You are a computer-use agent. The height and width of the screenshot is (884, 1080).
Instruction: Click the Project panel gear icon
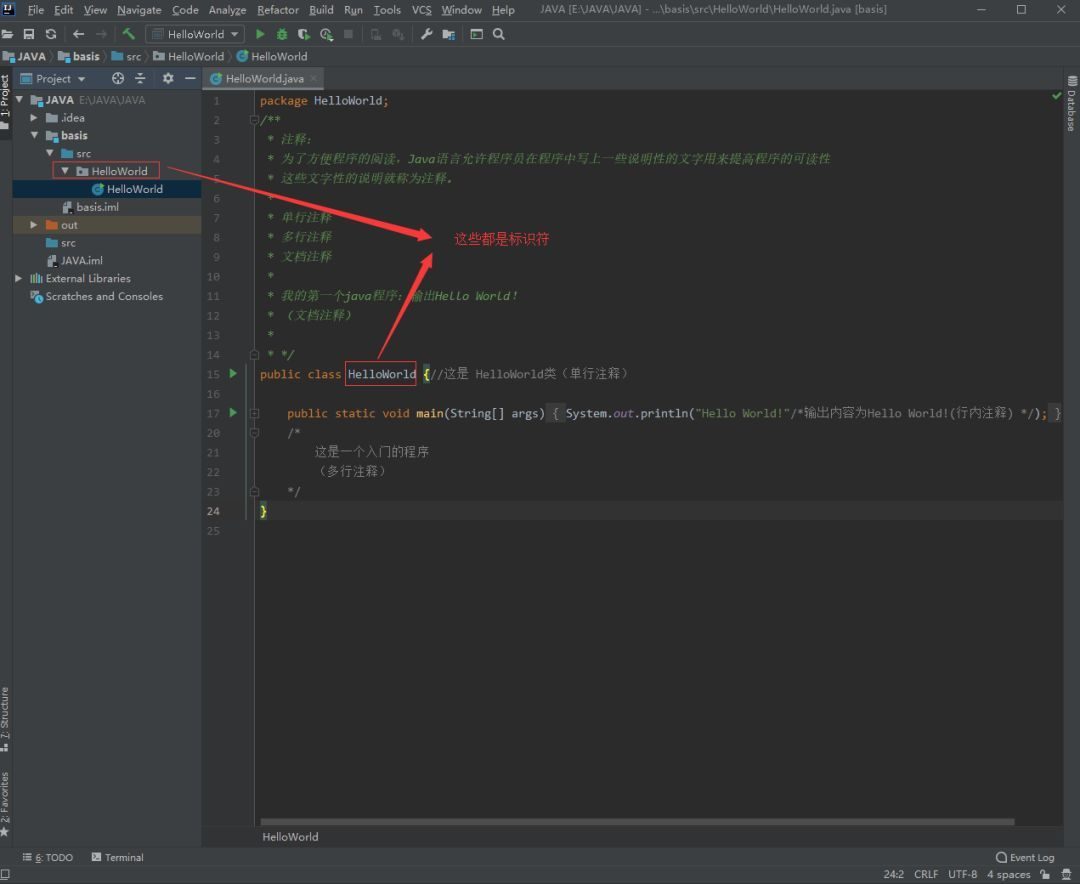168,78
